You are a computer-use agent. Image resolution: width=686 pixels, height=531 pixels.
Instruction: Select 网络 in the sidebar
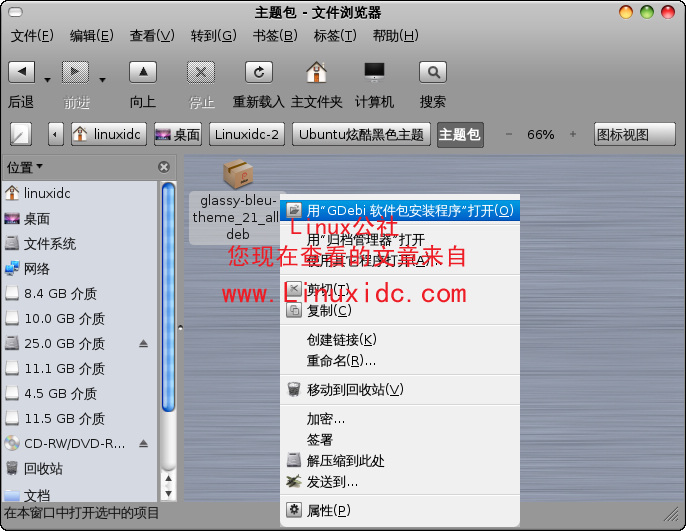pos(80,268)
